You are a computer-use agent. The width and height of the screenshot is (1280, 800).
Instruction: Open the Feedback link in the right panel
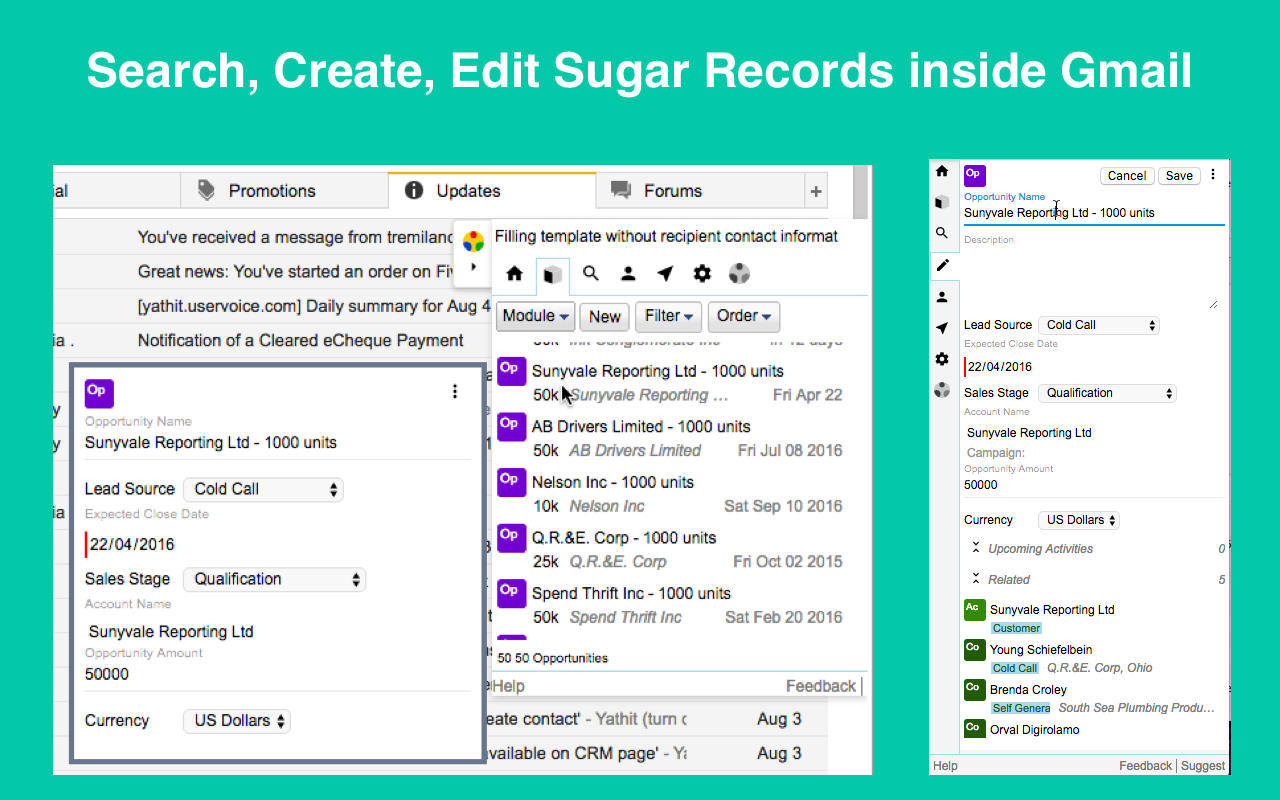click(x=1146, y=766)
